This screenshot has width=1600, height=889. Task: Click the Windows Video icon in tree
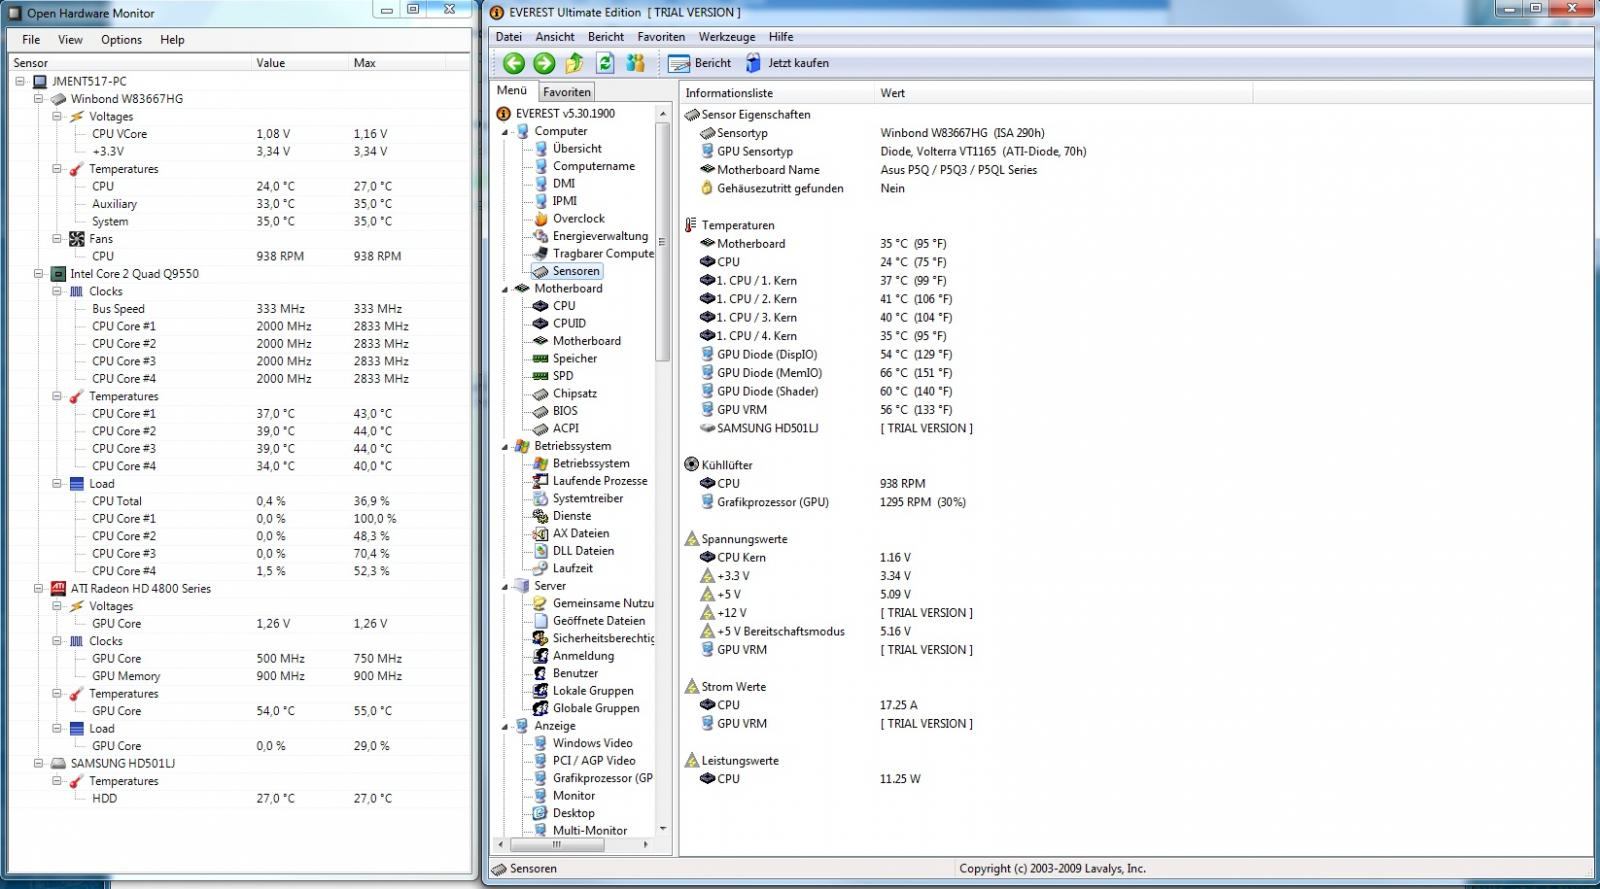(541, 744)
